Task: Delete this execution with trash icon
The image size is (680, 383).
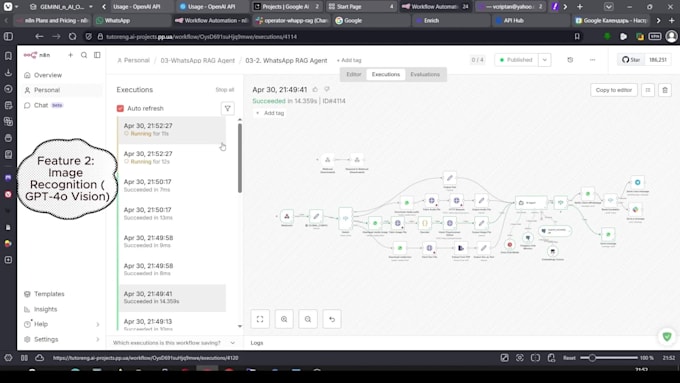Action: click(x=665, y=90)
